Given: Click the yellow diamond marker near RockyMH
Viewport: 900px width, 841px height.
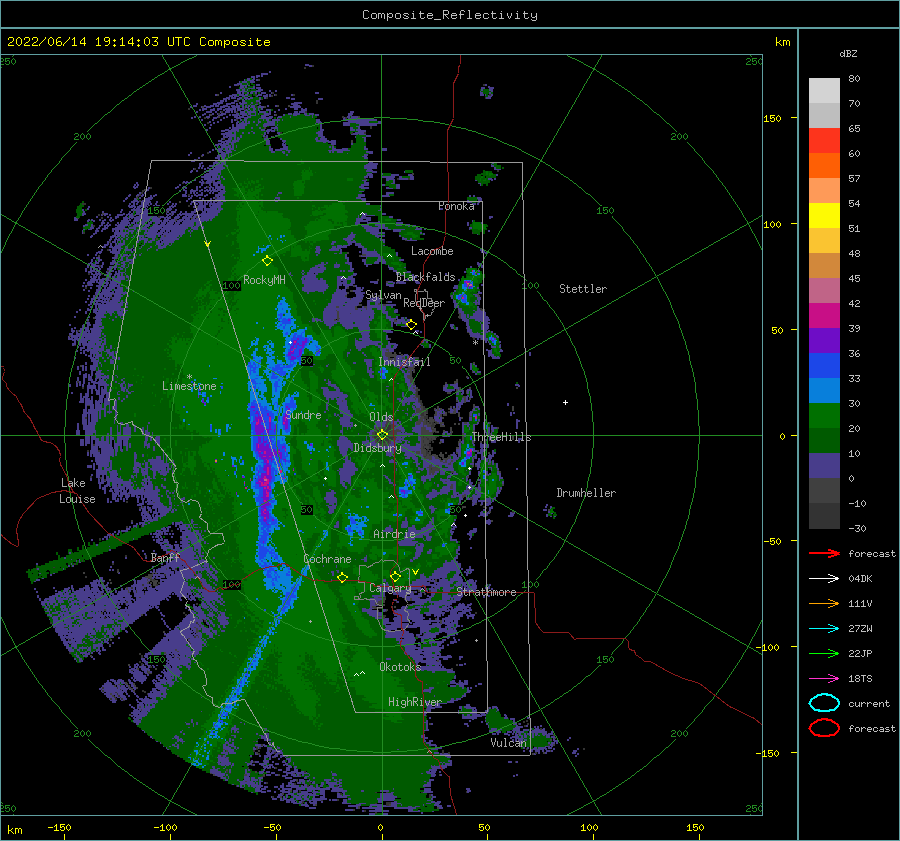Looking at the screenshot, I should click(267, 261).
